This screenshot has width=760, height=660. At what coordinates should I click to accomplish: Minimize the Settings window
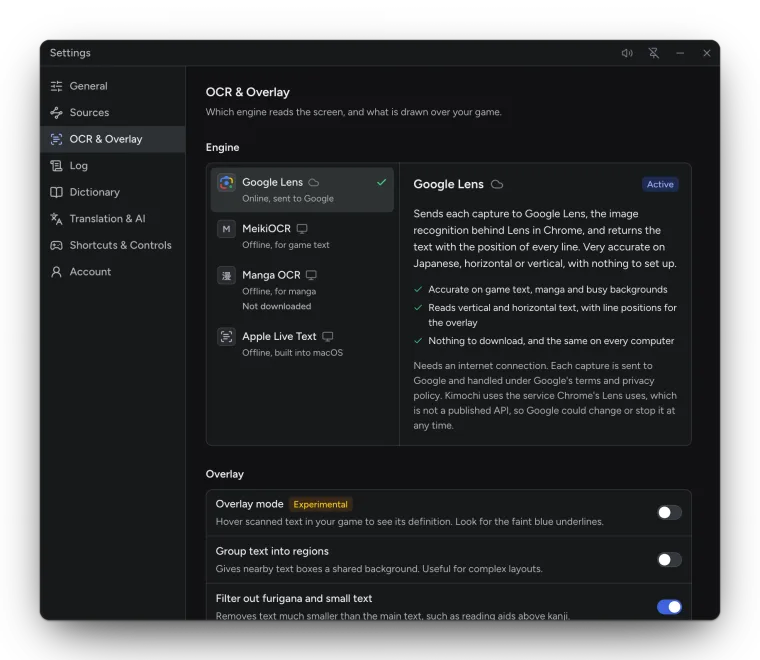(680, 53)
